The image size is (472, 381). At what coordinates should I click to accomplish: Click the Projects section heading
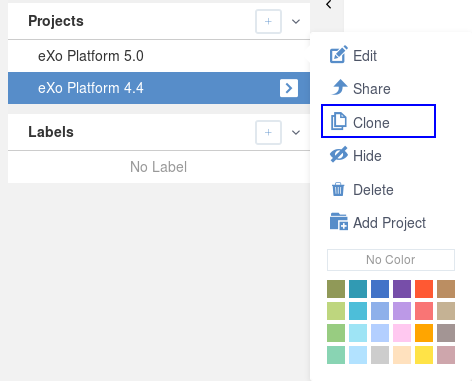[x=56, y=21]
